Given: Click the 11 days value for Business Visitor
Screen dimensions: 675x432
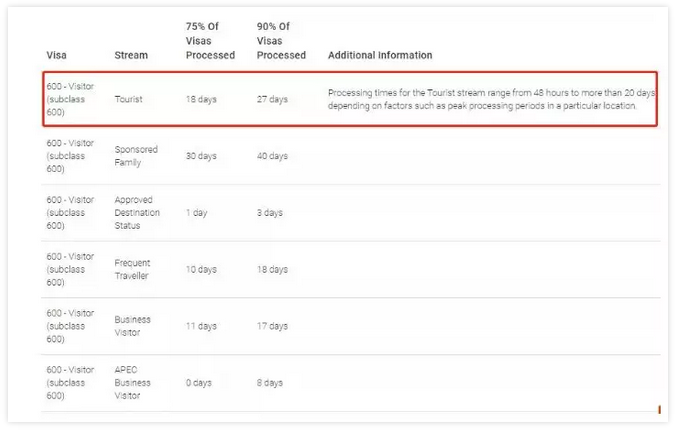Looking at the screenshot, I should point(201,326).
